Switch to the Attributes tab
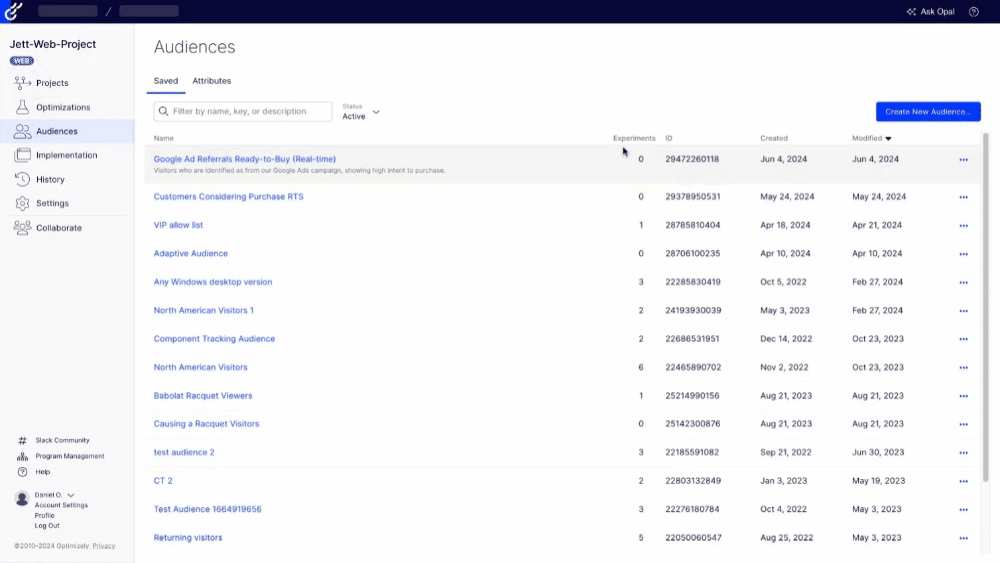1000x563 pixels. tap(211, 81)
